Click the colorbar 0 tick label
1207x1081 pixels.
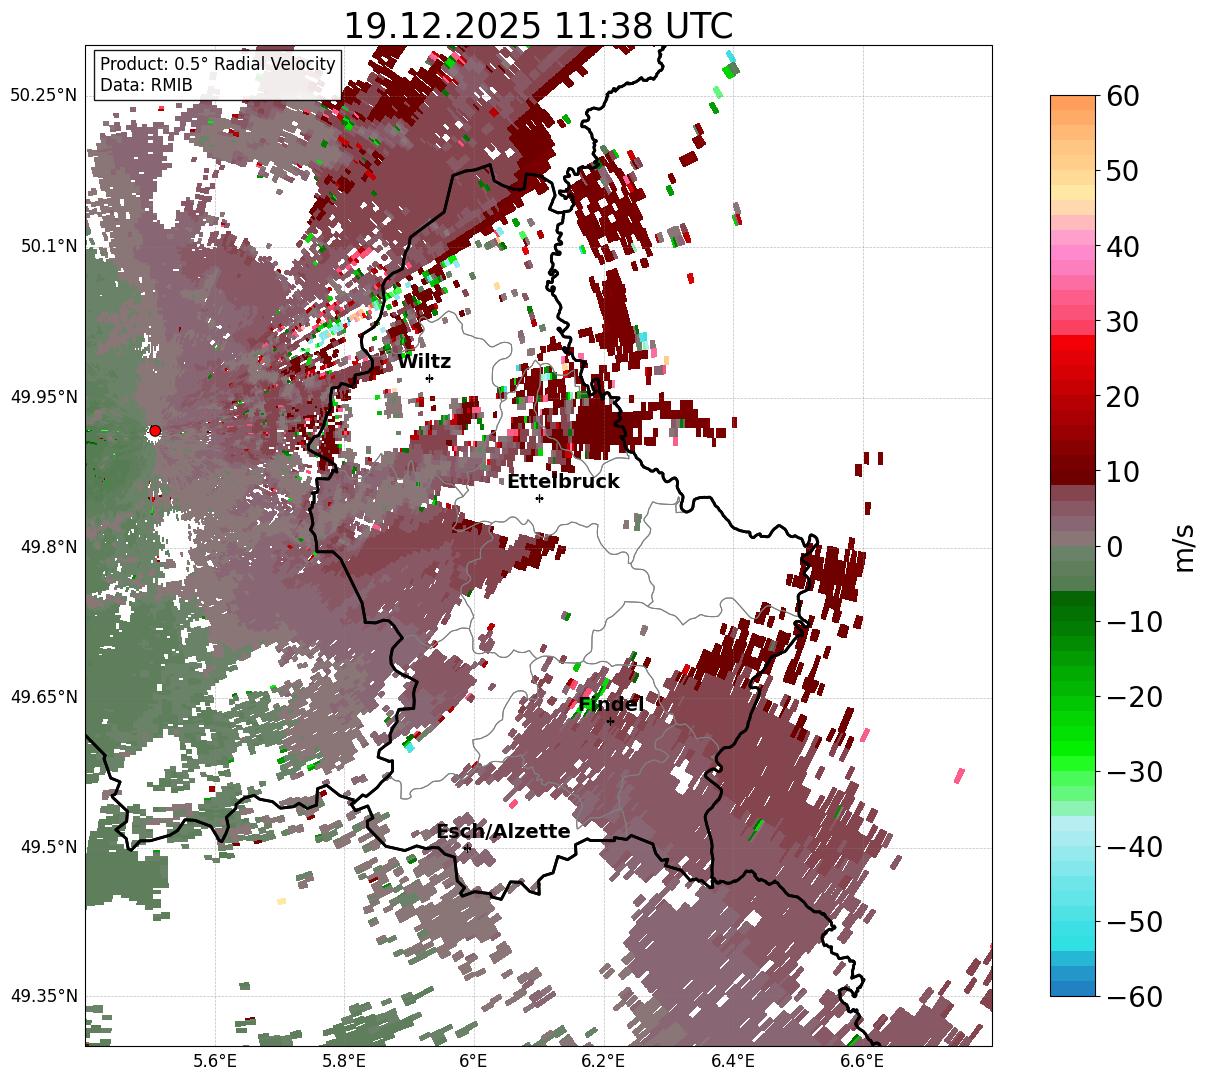[x=1114, y=546]
